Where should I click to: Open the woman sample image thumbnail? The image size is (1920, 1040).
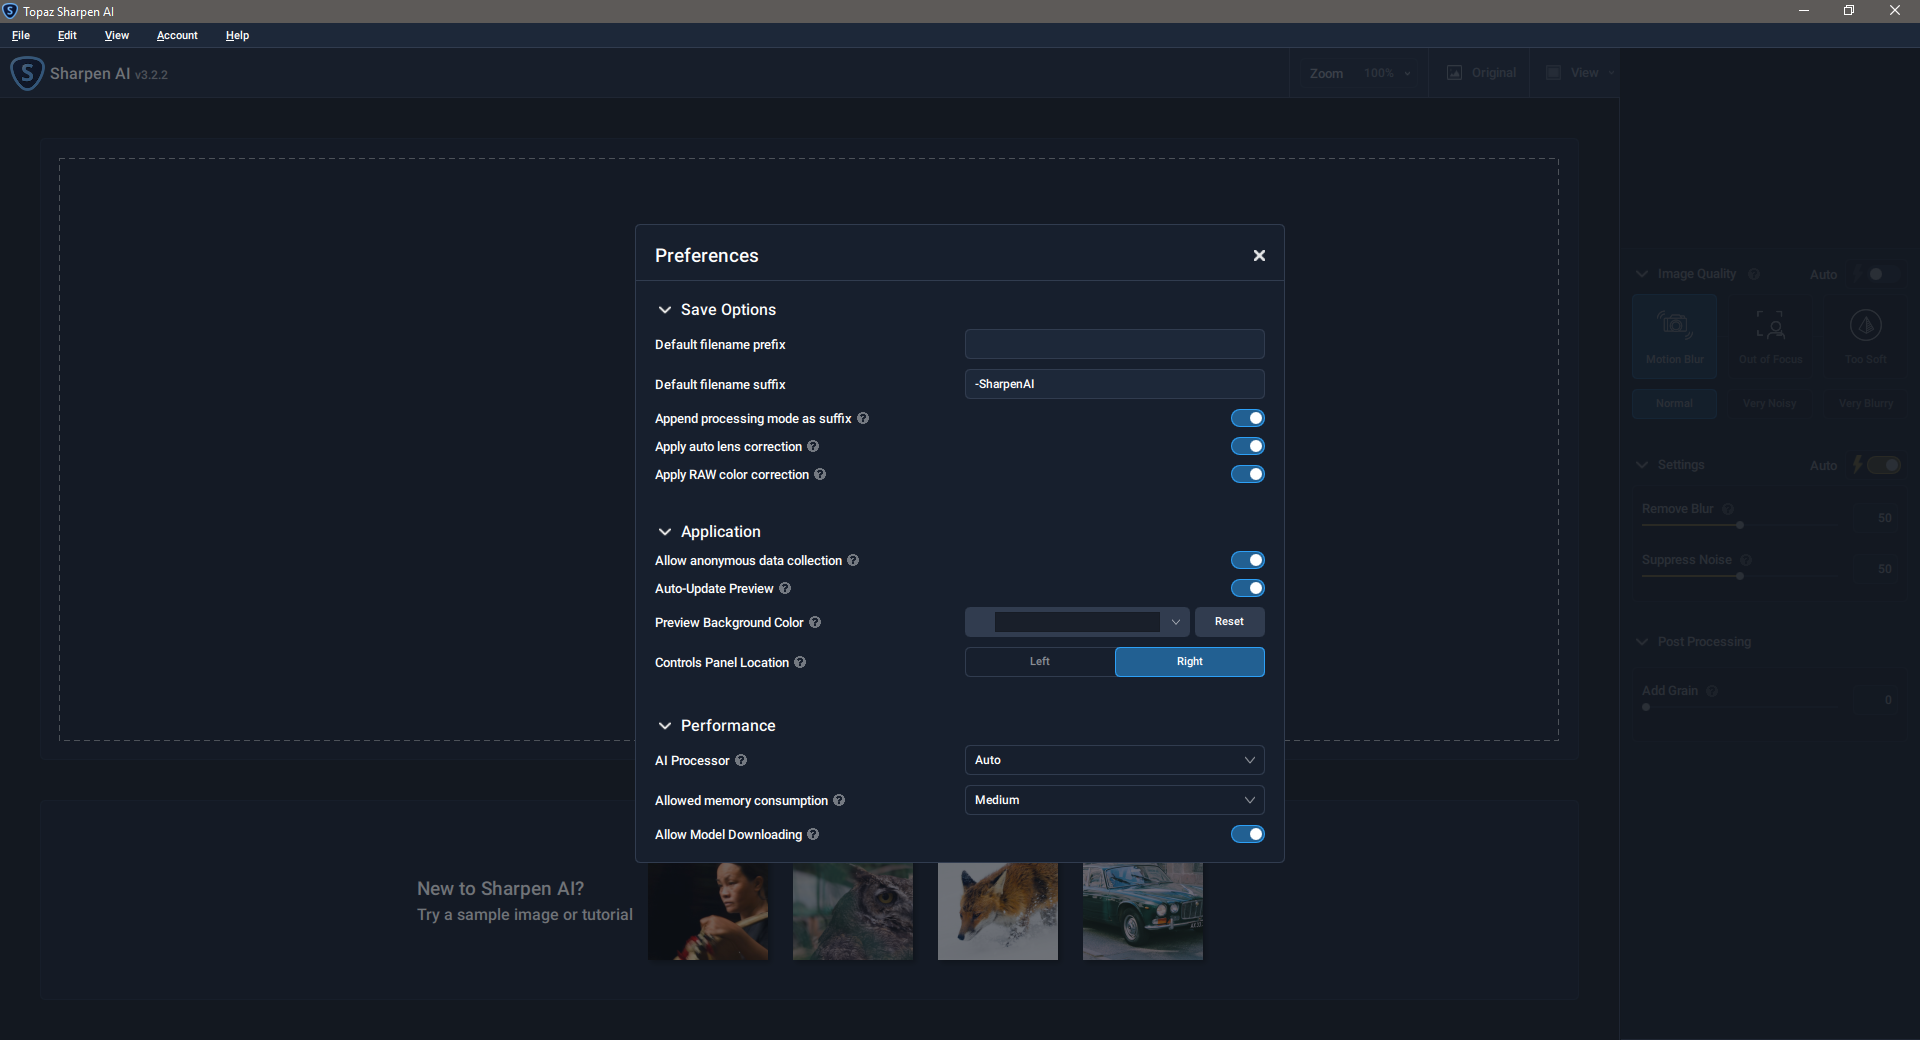[708, 911]
